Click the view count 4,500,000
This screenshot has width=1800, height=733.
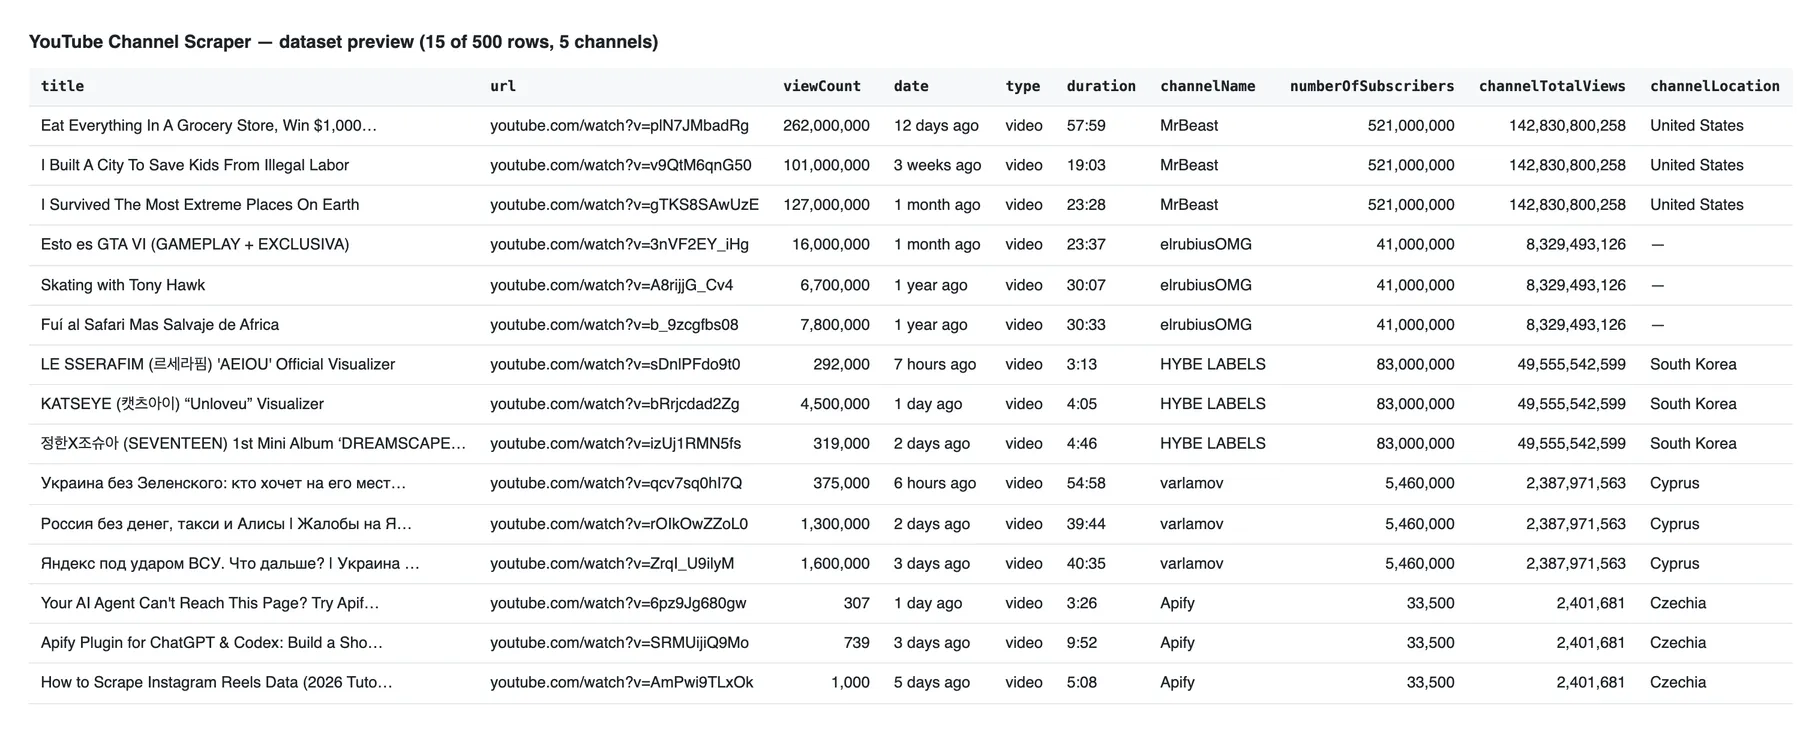(x=835, y=404)
